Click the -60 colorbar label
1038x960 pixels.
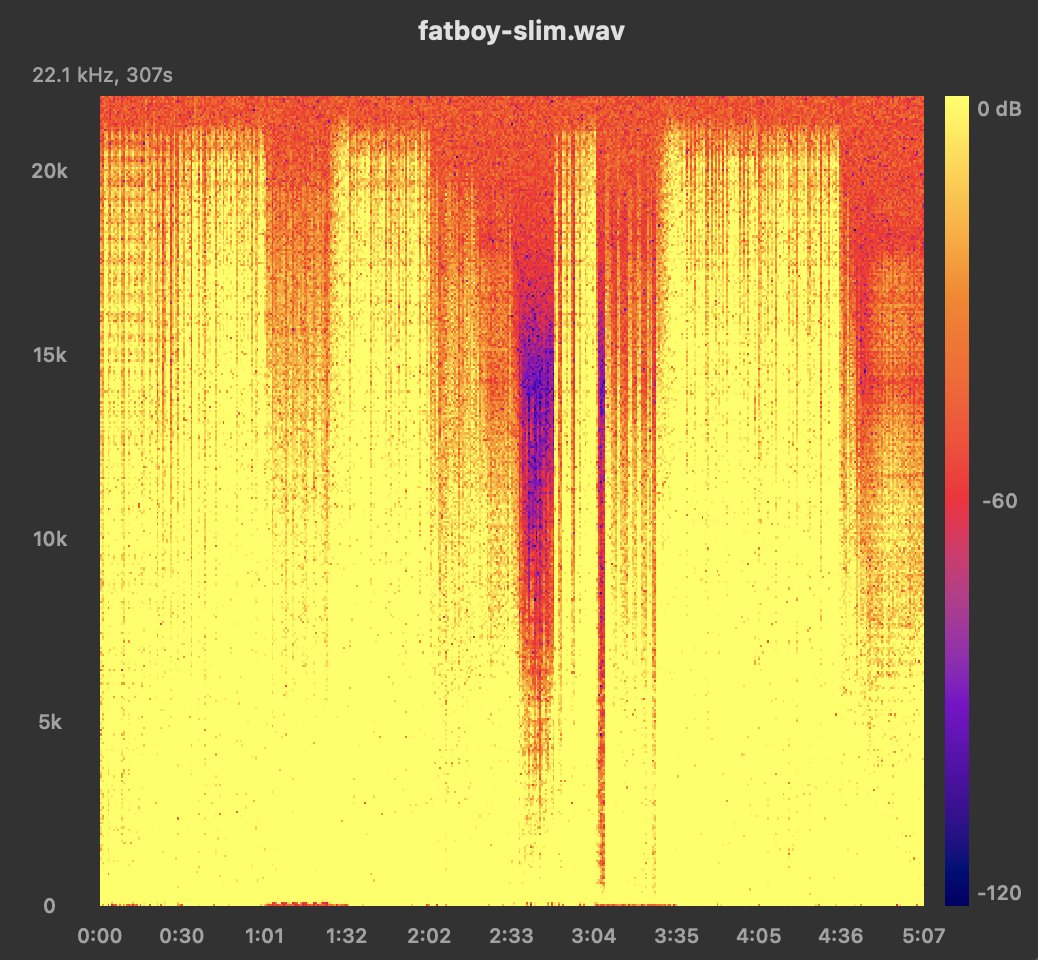(x=1000, y=501)
